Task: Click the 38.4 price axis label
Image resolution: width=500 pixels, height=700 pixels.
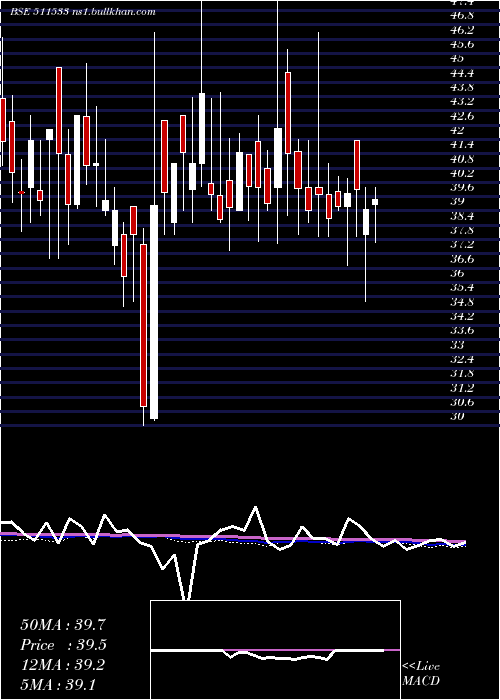Action: [x=462, y=216]
